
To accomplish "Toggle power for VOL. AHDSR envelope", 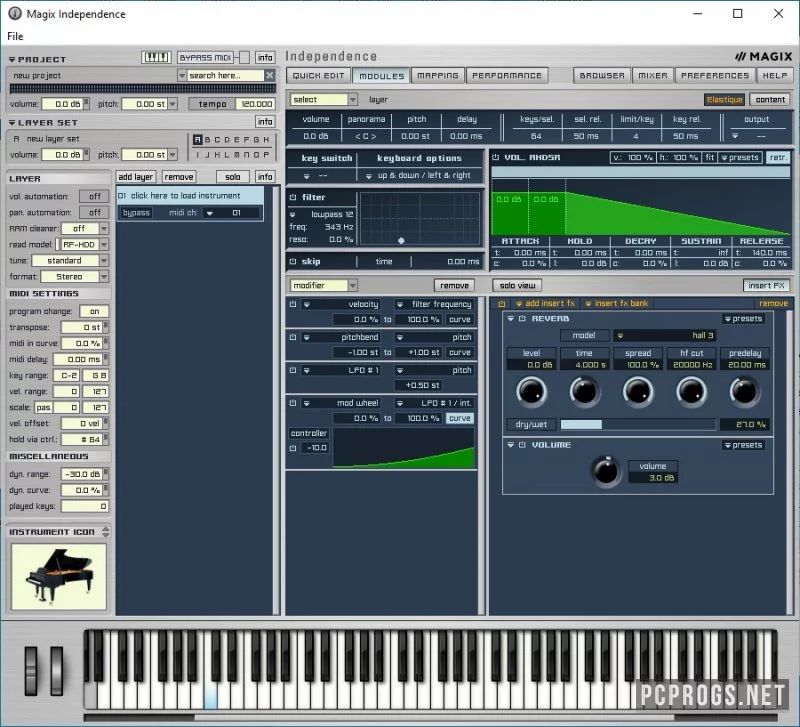I will pyautogui.click(x=495, y=157).
